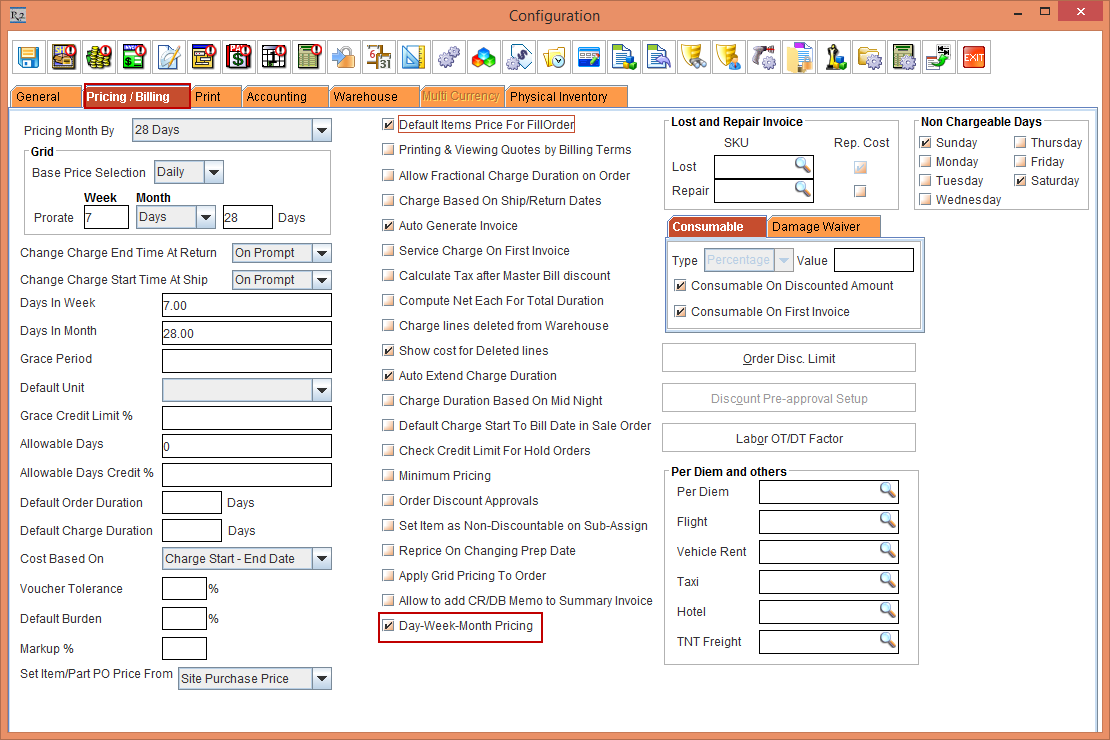1110x740 pixels.
Task: Click the padlock icon in toolbar
Action: tap(343, 57)
